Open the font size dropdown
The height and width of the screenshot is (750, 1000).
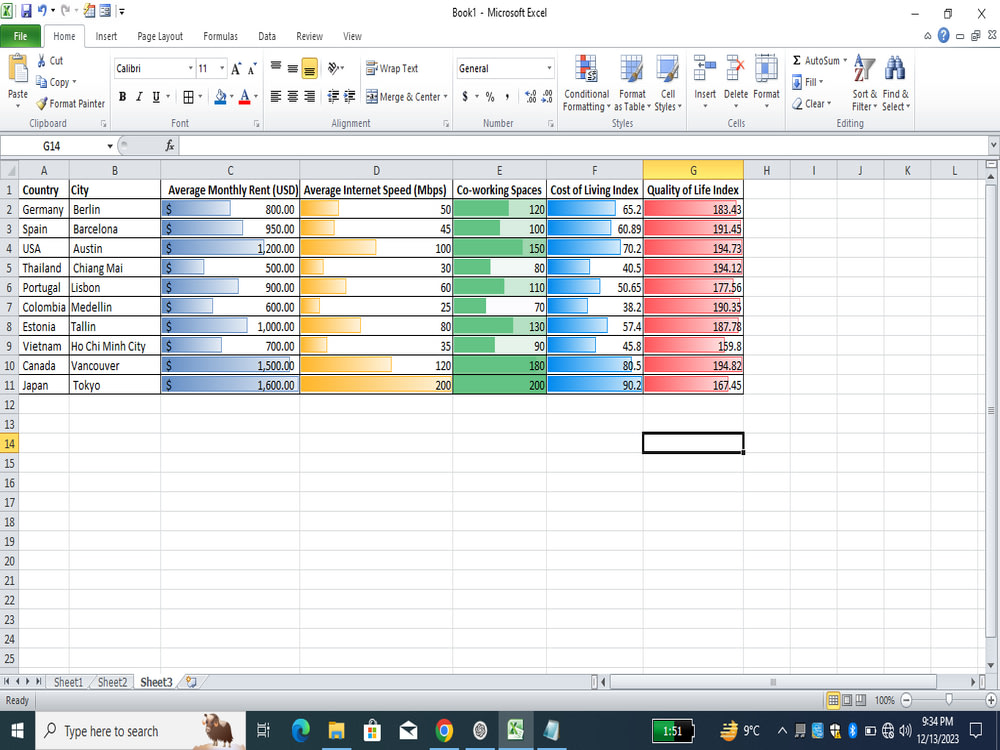[x=222, y=68]
